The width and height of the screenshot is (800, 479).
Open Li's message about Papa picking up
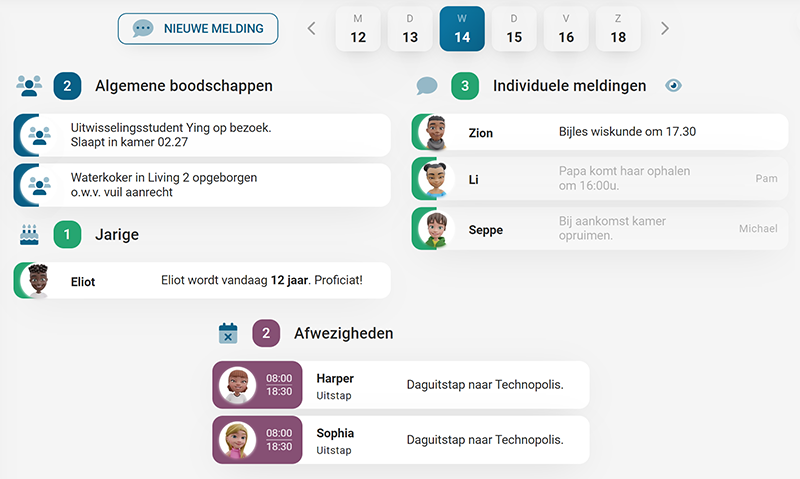[610, 179]
